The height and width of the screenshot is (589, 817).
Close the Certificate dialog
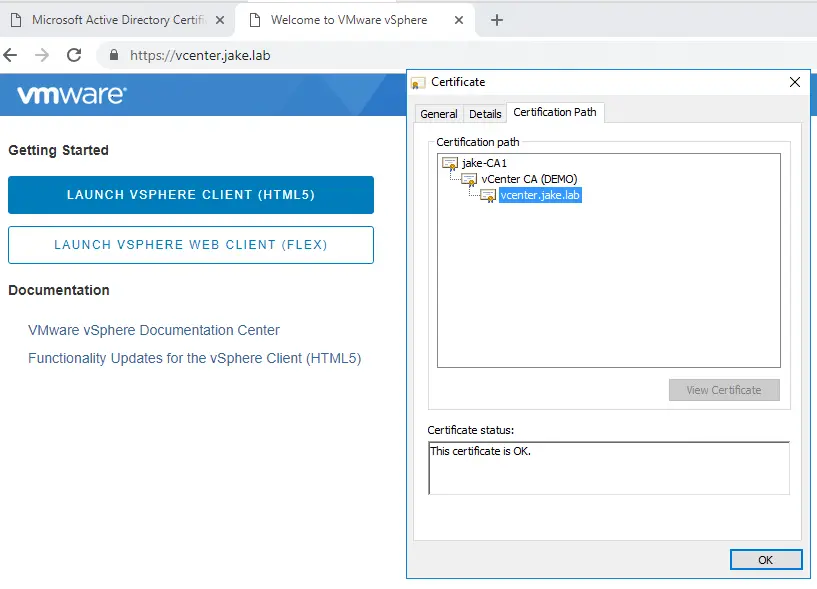[795, 82]
